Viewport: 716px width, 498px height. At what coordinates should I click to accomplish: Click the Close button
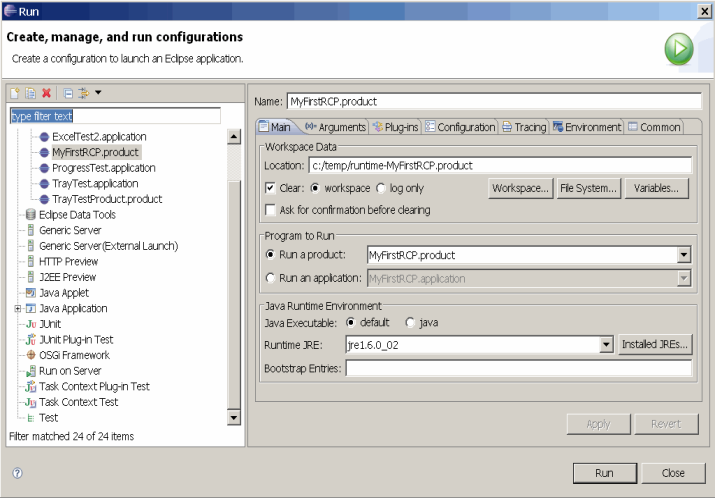click(673, 473)
